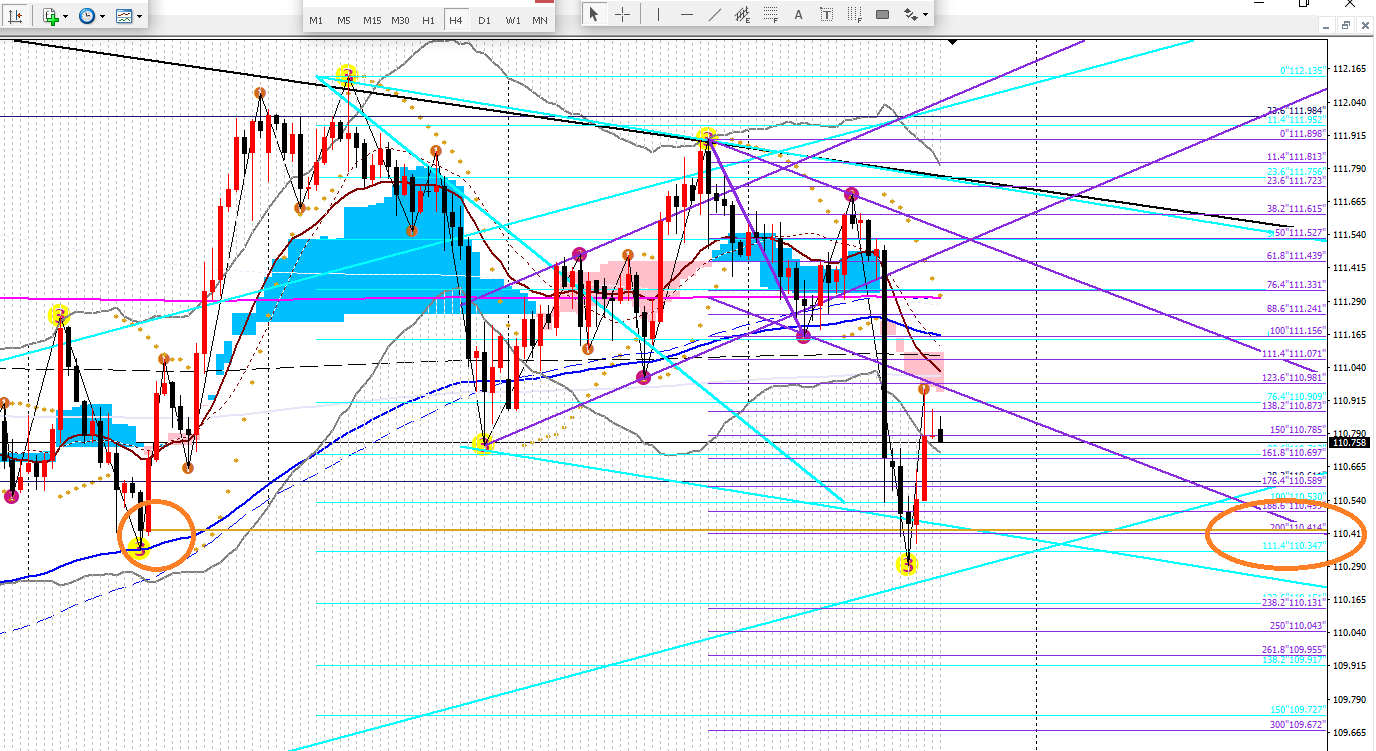
Task: Select the equidistant channel tool
Action: [x=743, y=15]
